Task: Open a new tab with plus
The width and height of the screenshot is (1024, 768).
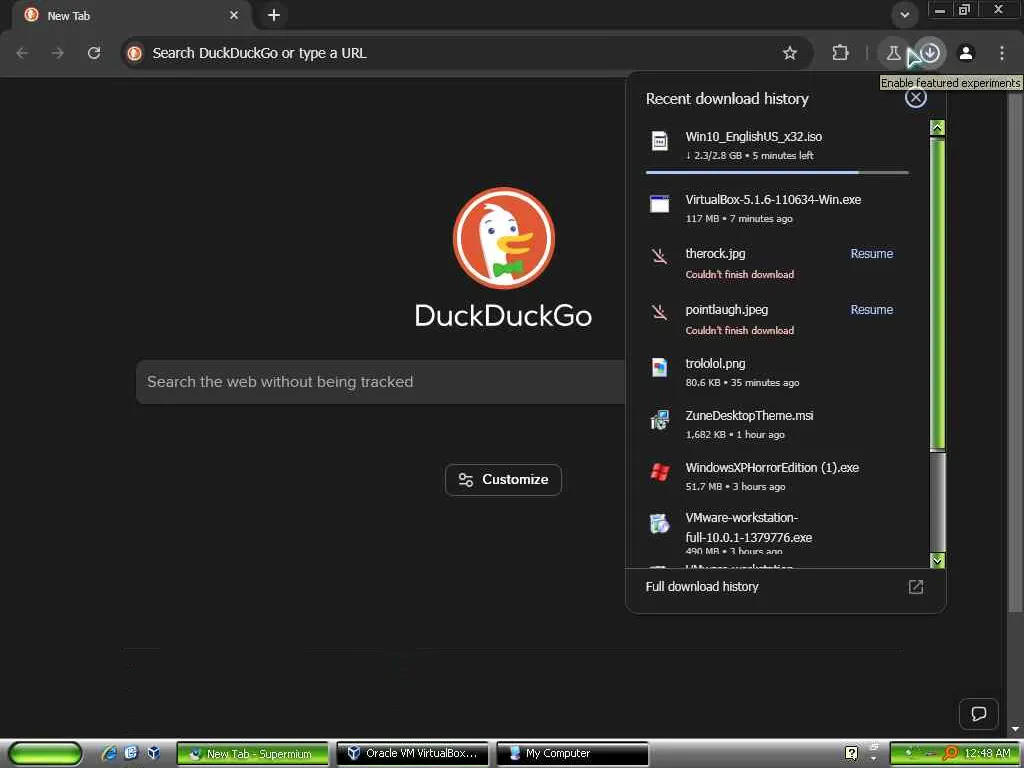Action: (x=274, y=15)
